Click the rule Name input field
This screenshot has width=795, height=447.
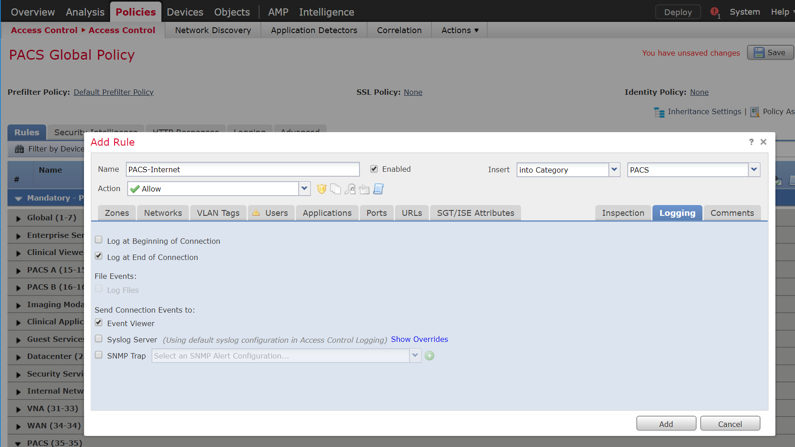[x=242, y=170]
